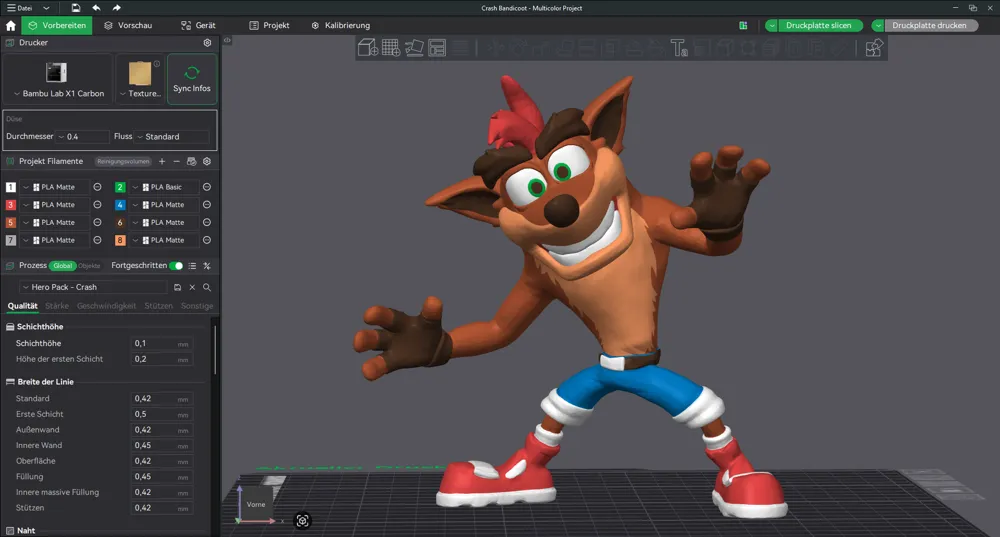The image size is (1000, 537).
Task: Edit filament 4 round icon
Action: (x=207, y=205)
